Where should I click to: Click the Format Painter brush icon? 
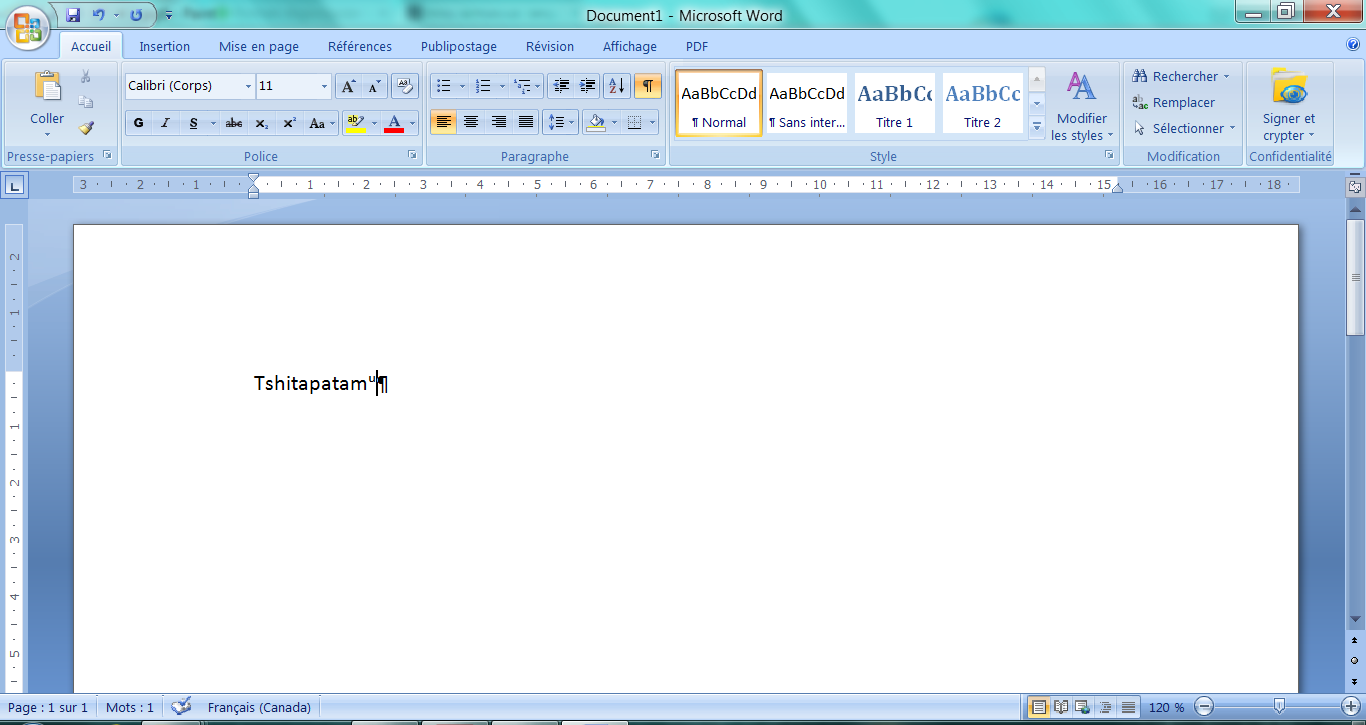point(86,128)
